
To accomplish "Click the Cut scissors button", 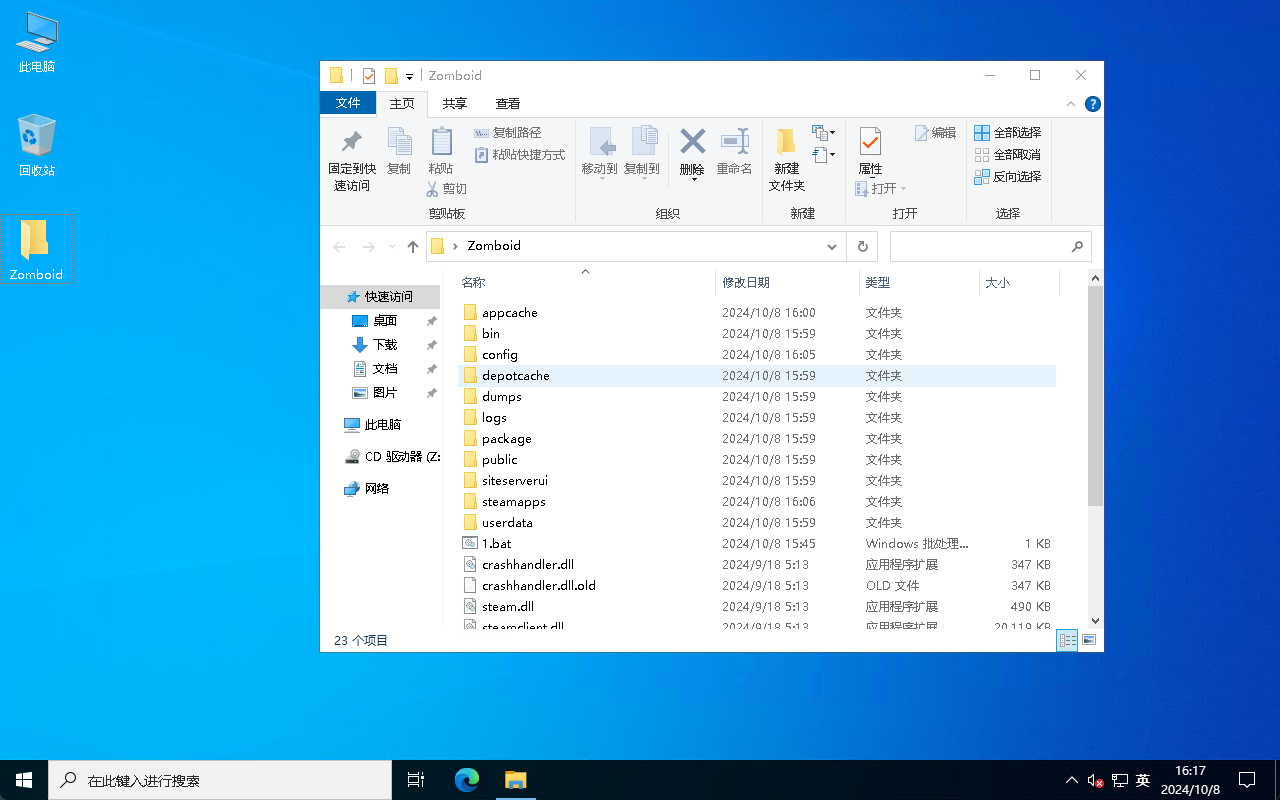I will point(447,188).
